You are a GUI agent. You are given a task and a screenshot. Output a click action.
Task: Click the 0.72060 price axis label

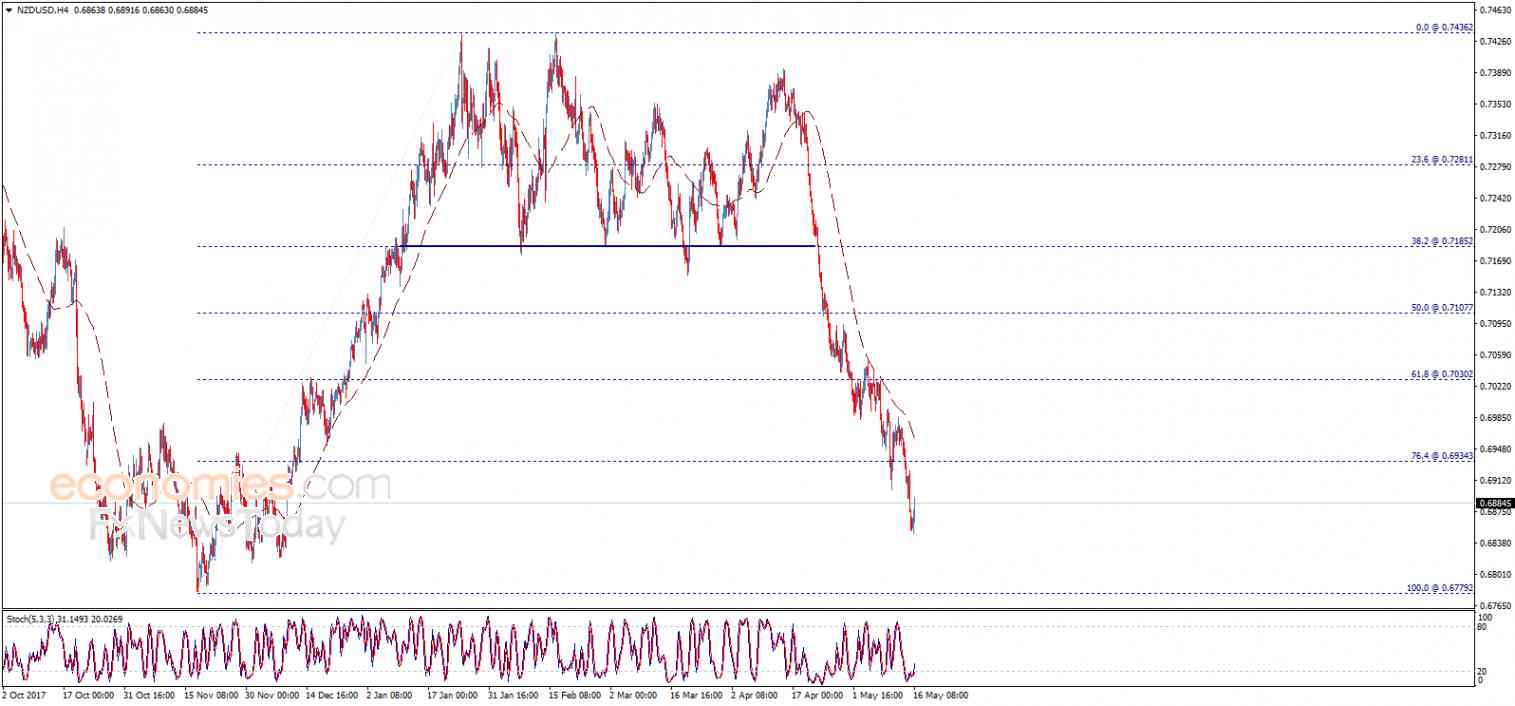pyautogui.click(x=1494, y=229)
